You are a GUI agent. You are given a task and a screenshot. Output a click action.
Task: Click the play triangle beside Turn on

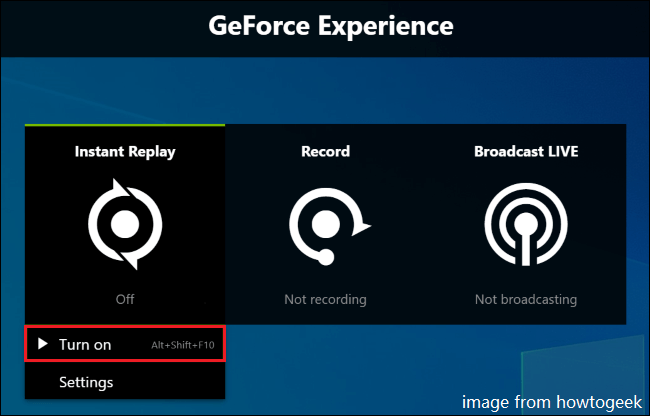pyautogui.click(x=43, y=343)
